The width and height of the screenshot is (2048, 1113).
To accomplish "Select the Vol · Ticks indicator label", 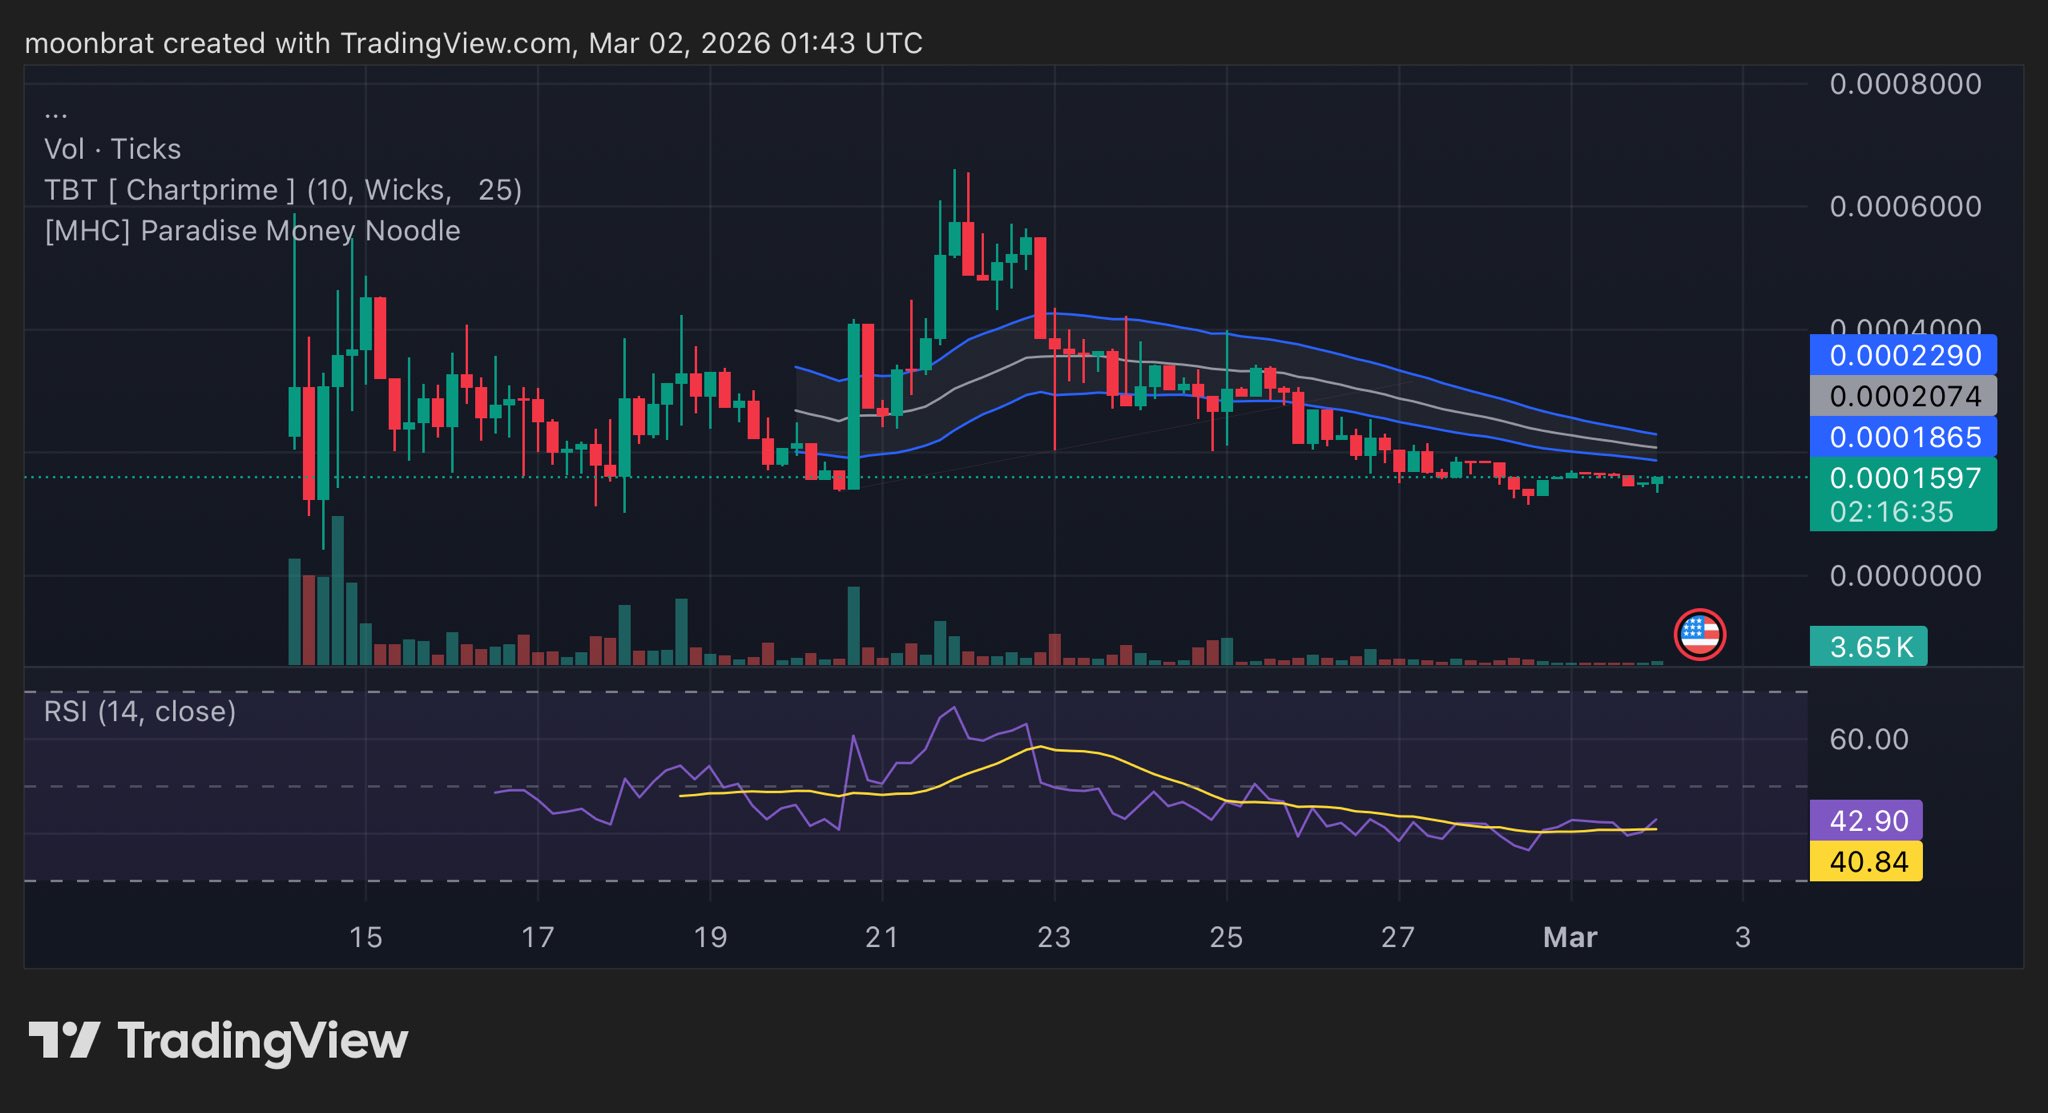I will [x=113, y=149].
